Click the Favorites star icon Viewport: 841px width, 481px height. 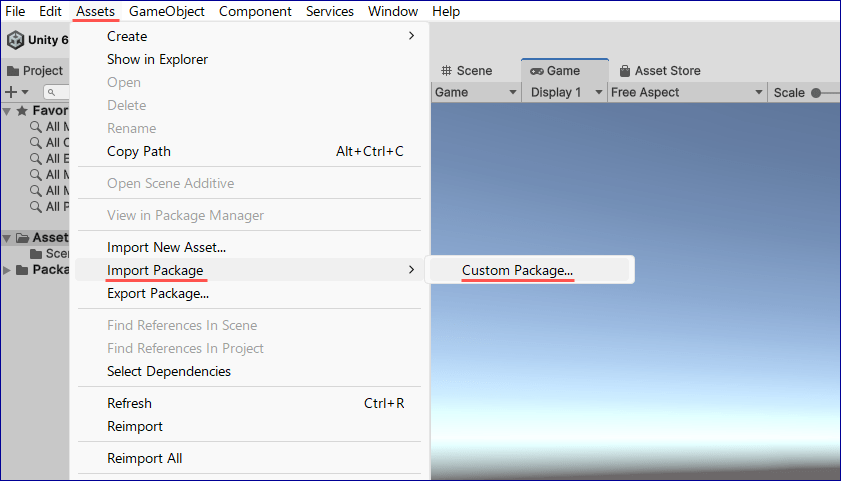(x=22, y=111)
